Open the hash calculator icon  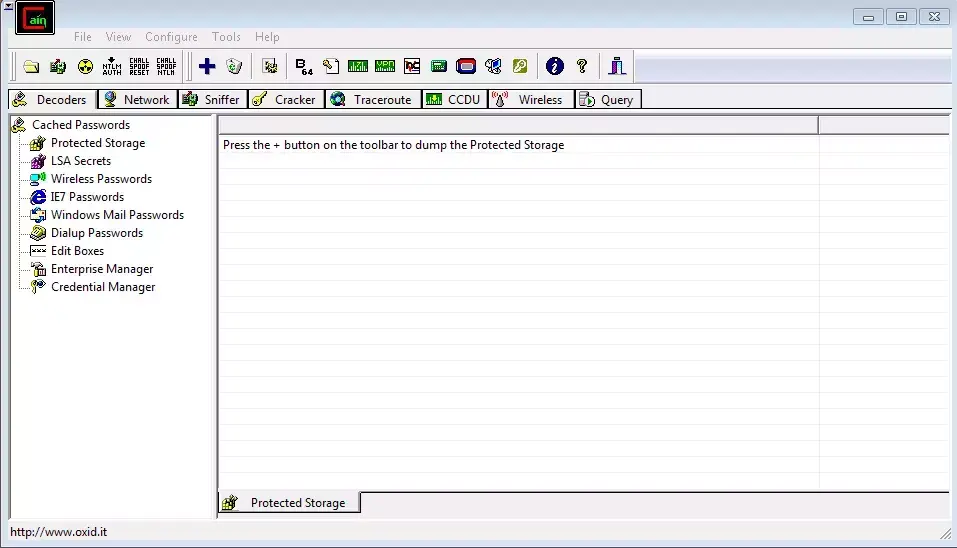(439, 66)
